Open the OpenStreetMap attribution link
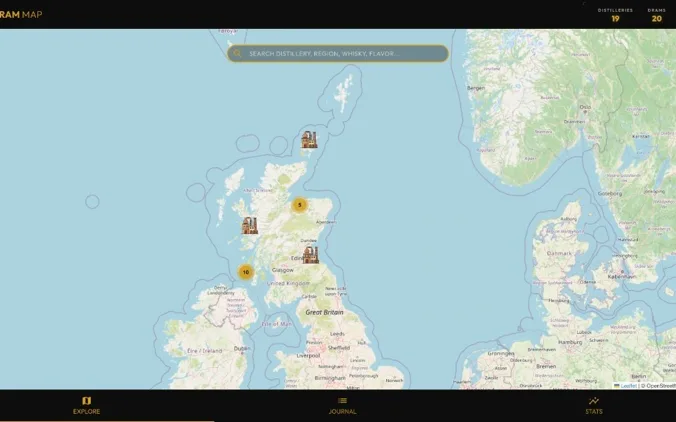The height and width of the screenshot is (422, 676). [660, 386]
